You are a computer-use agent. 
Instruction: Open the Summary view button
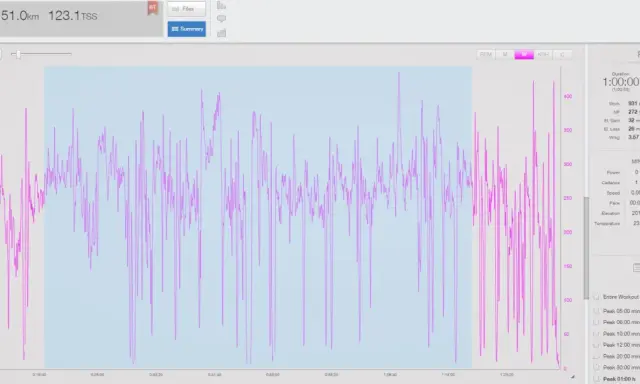click(187, 29)
